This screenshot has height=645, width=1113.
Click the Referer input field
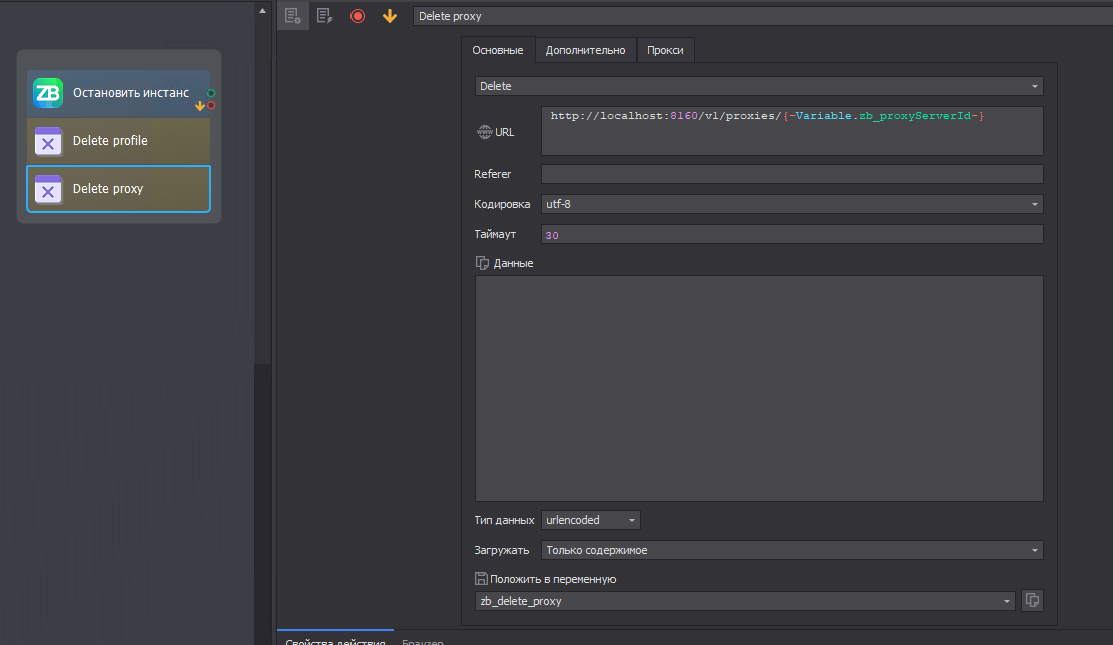[x=791, y=174]
